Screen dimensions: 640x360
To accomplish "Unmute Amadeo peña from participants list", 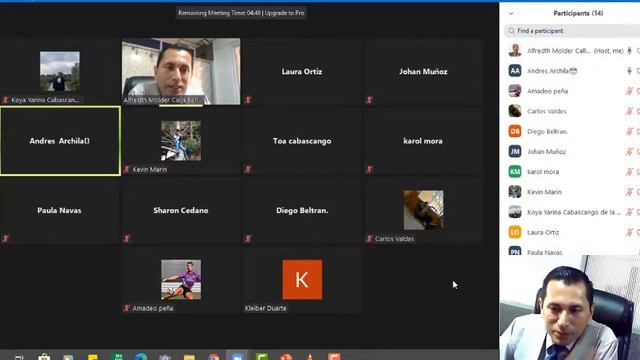I will pos(629,91).
